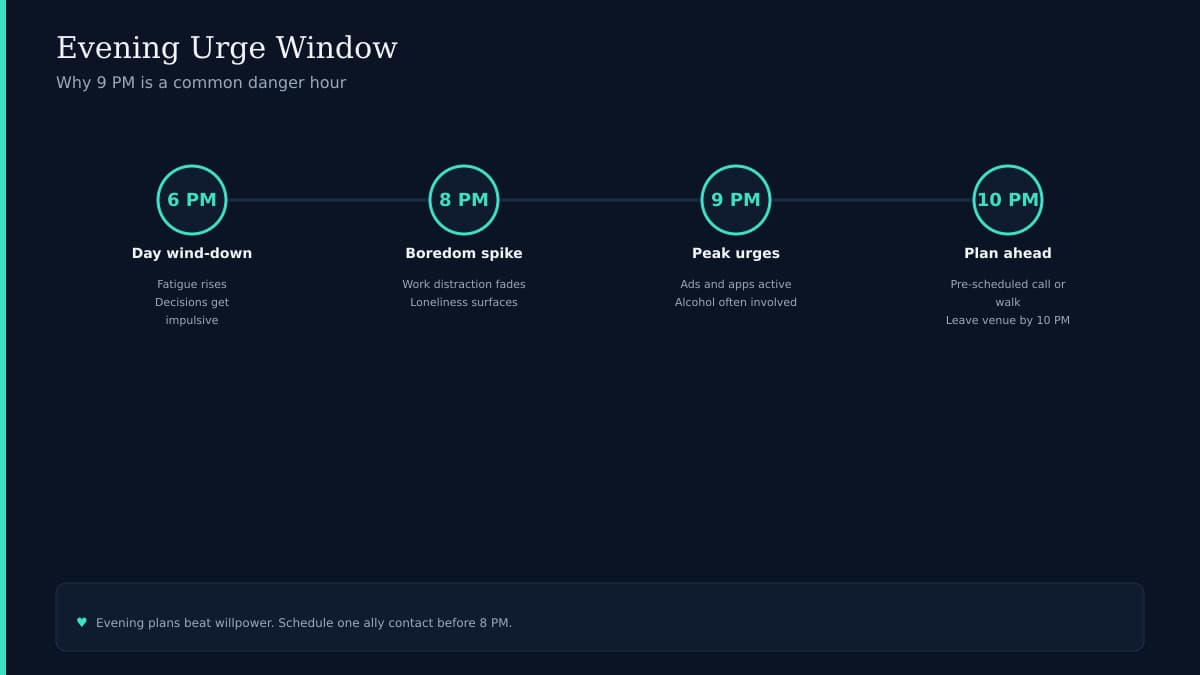Click the text 'Work distraction fades'

point(464,284)
